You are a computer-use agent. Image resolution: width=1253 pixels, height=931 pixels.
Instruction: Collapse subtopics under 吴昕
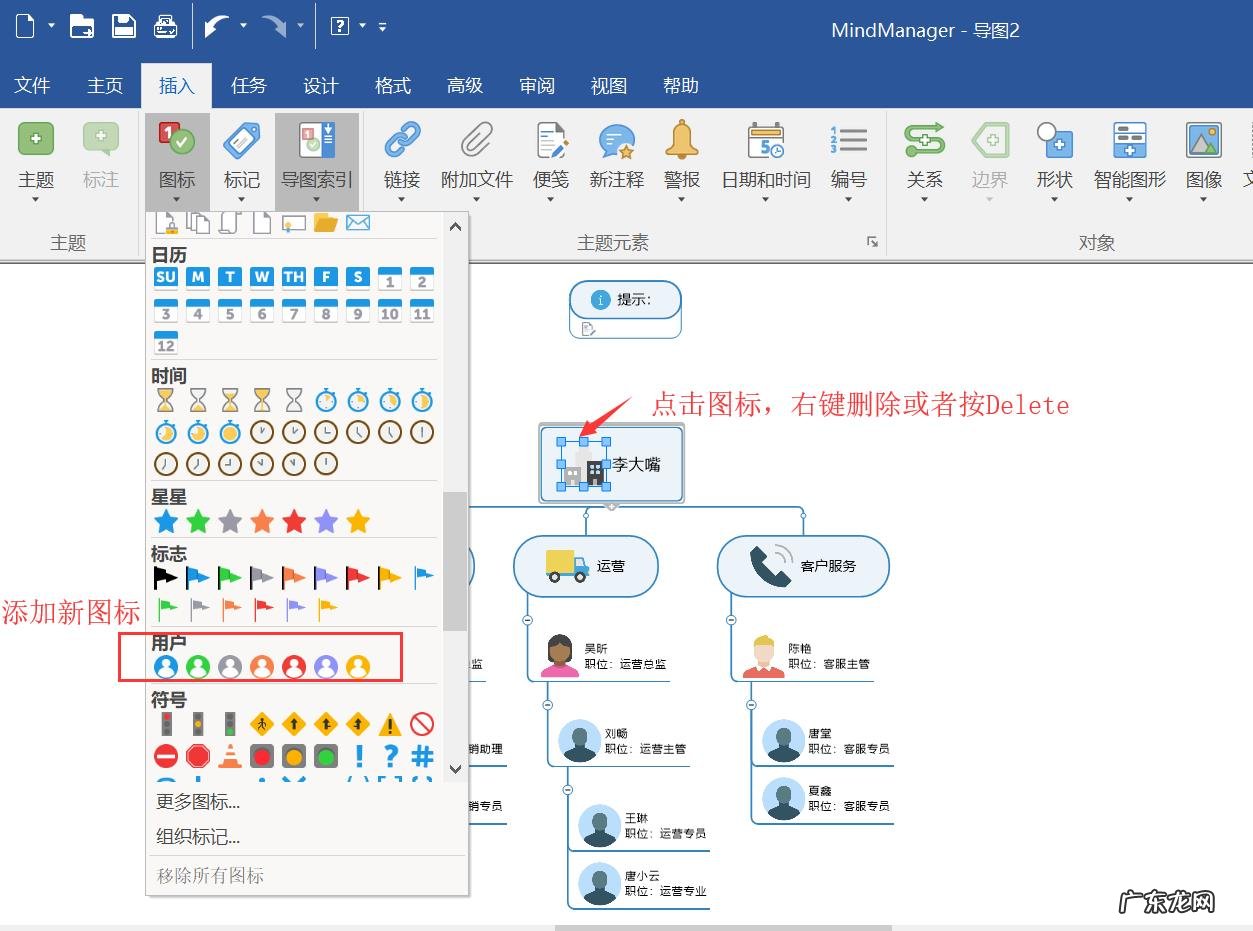point(547,705)
